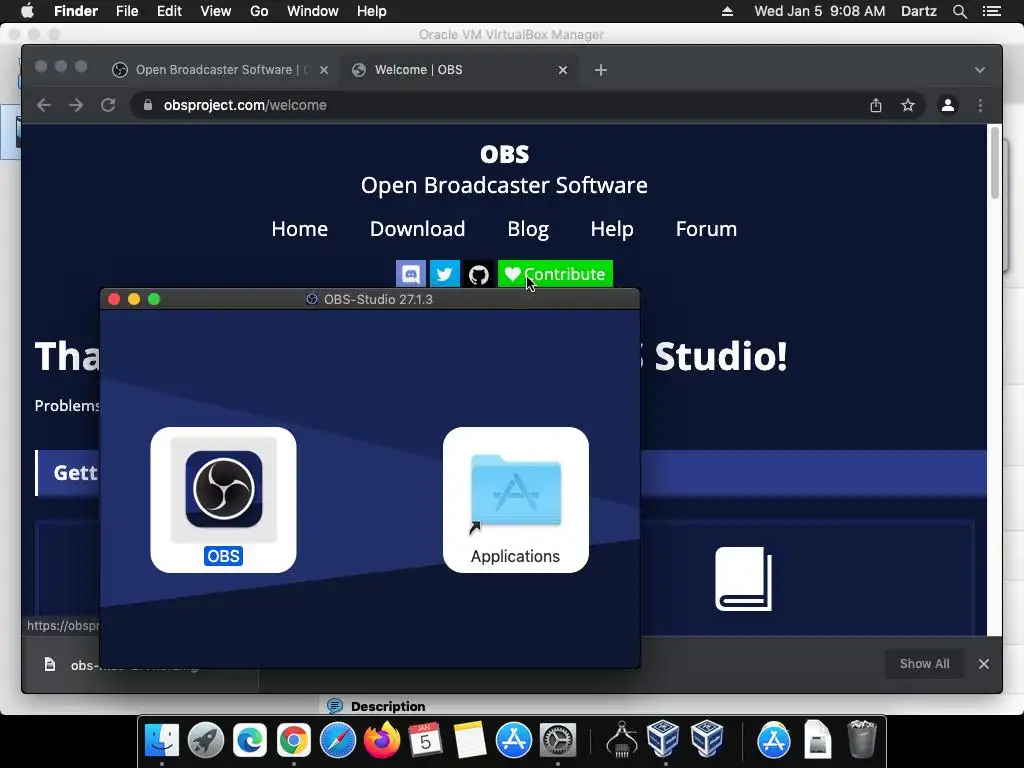Open the OBS Discord link icon
This screenshot has height=768, width=1024.
click(411, 274)
